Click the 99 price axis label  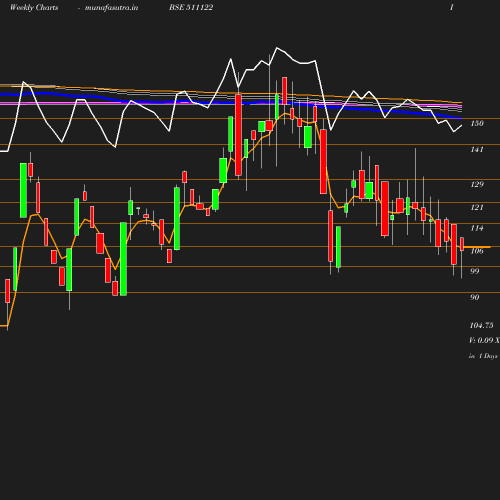click(475, 271)
